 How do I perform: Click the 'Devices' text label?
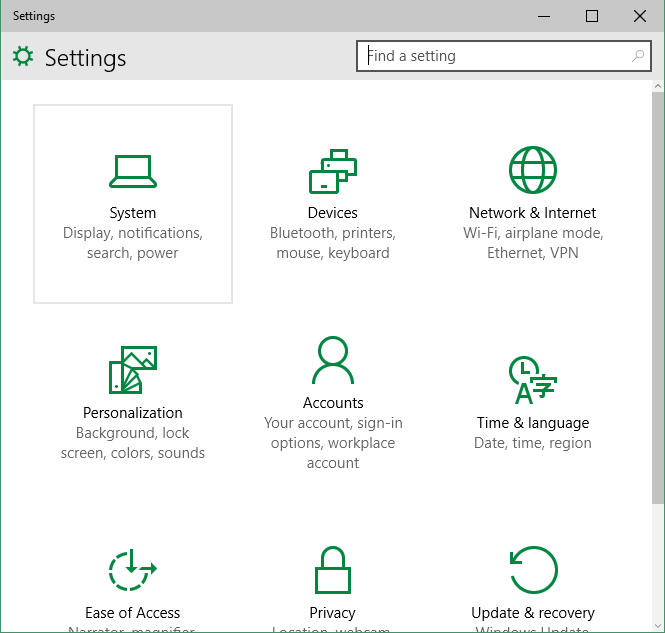coord(333,213)
